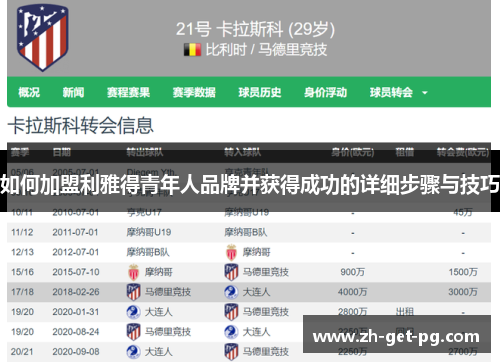Click team name 摩纳哥 in the 2012-07-01 row
Viewport: 500px width, 362px height.
pyautogui.click(x=256, y=252)
